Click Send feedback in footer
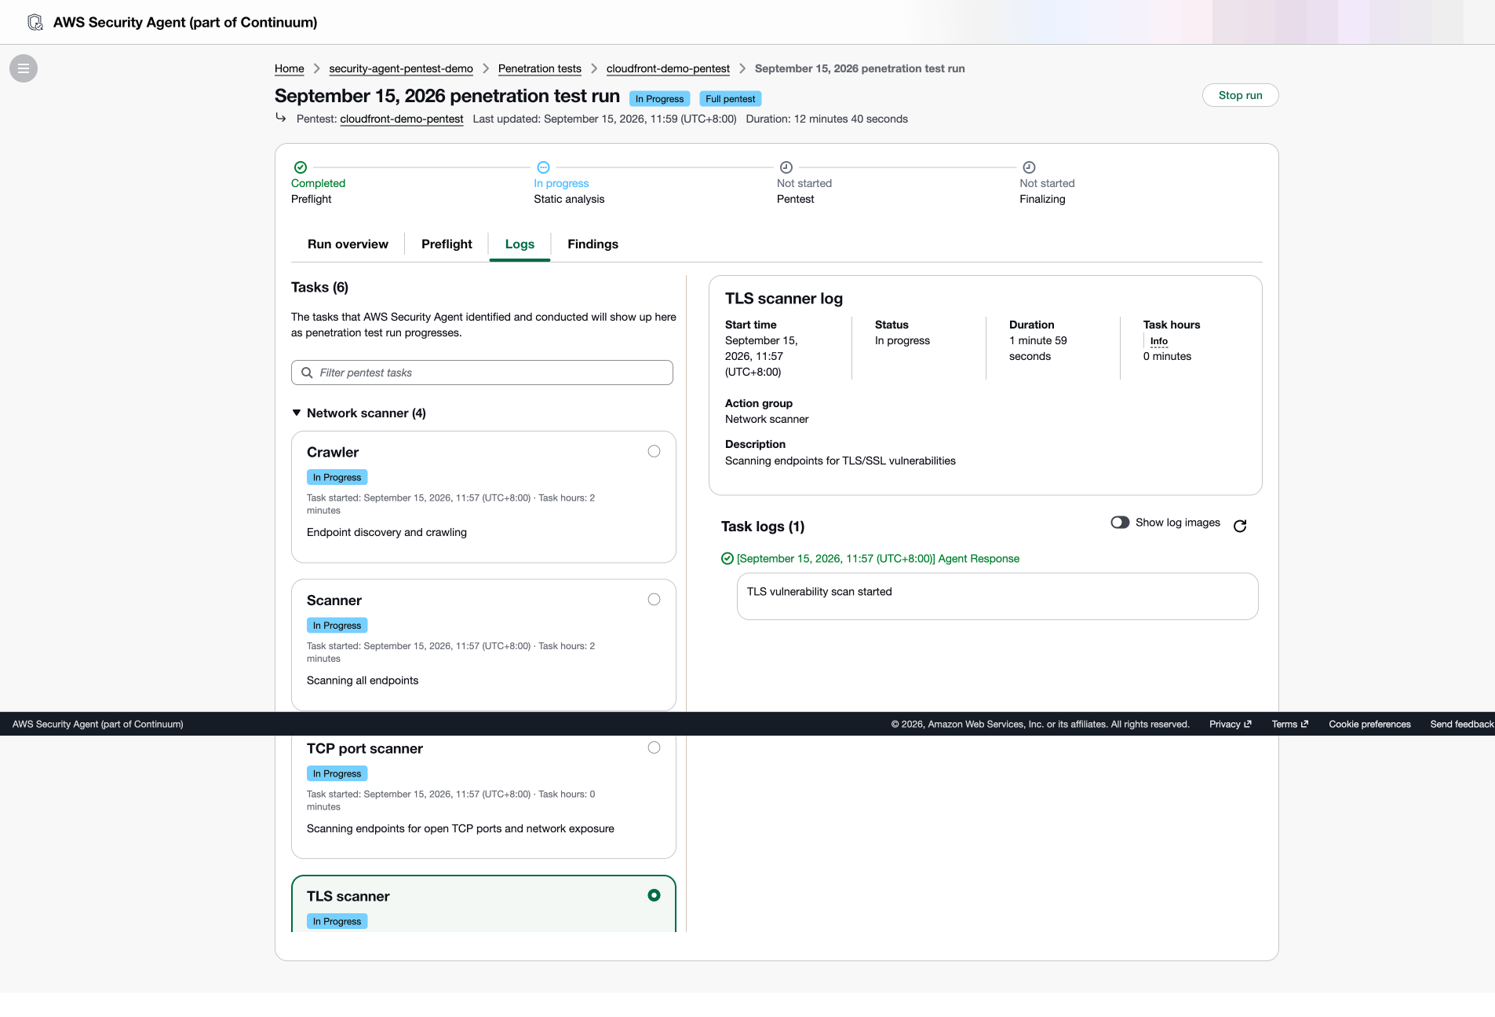The image size is (1495, 1017). click(x=1462, y=724)
